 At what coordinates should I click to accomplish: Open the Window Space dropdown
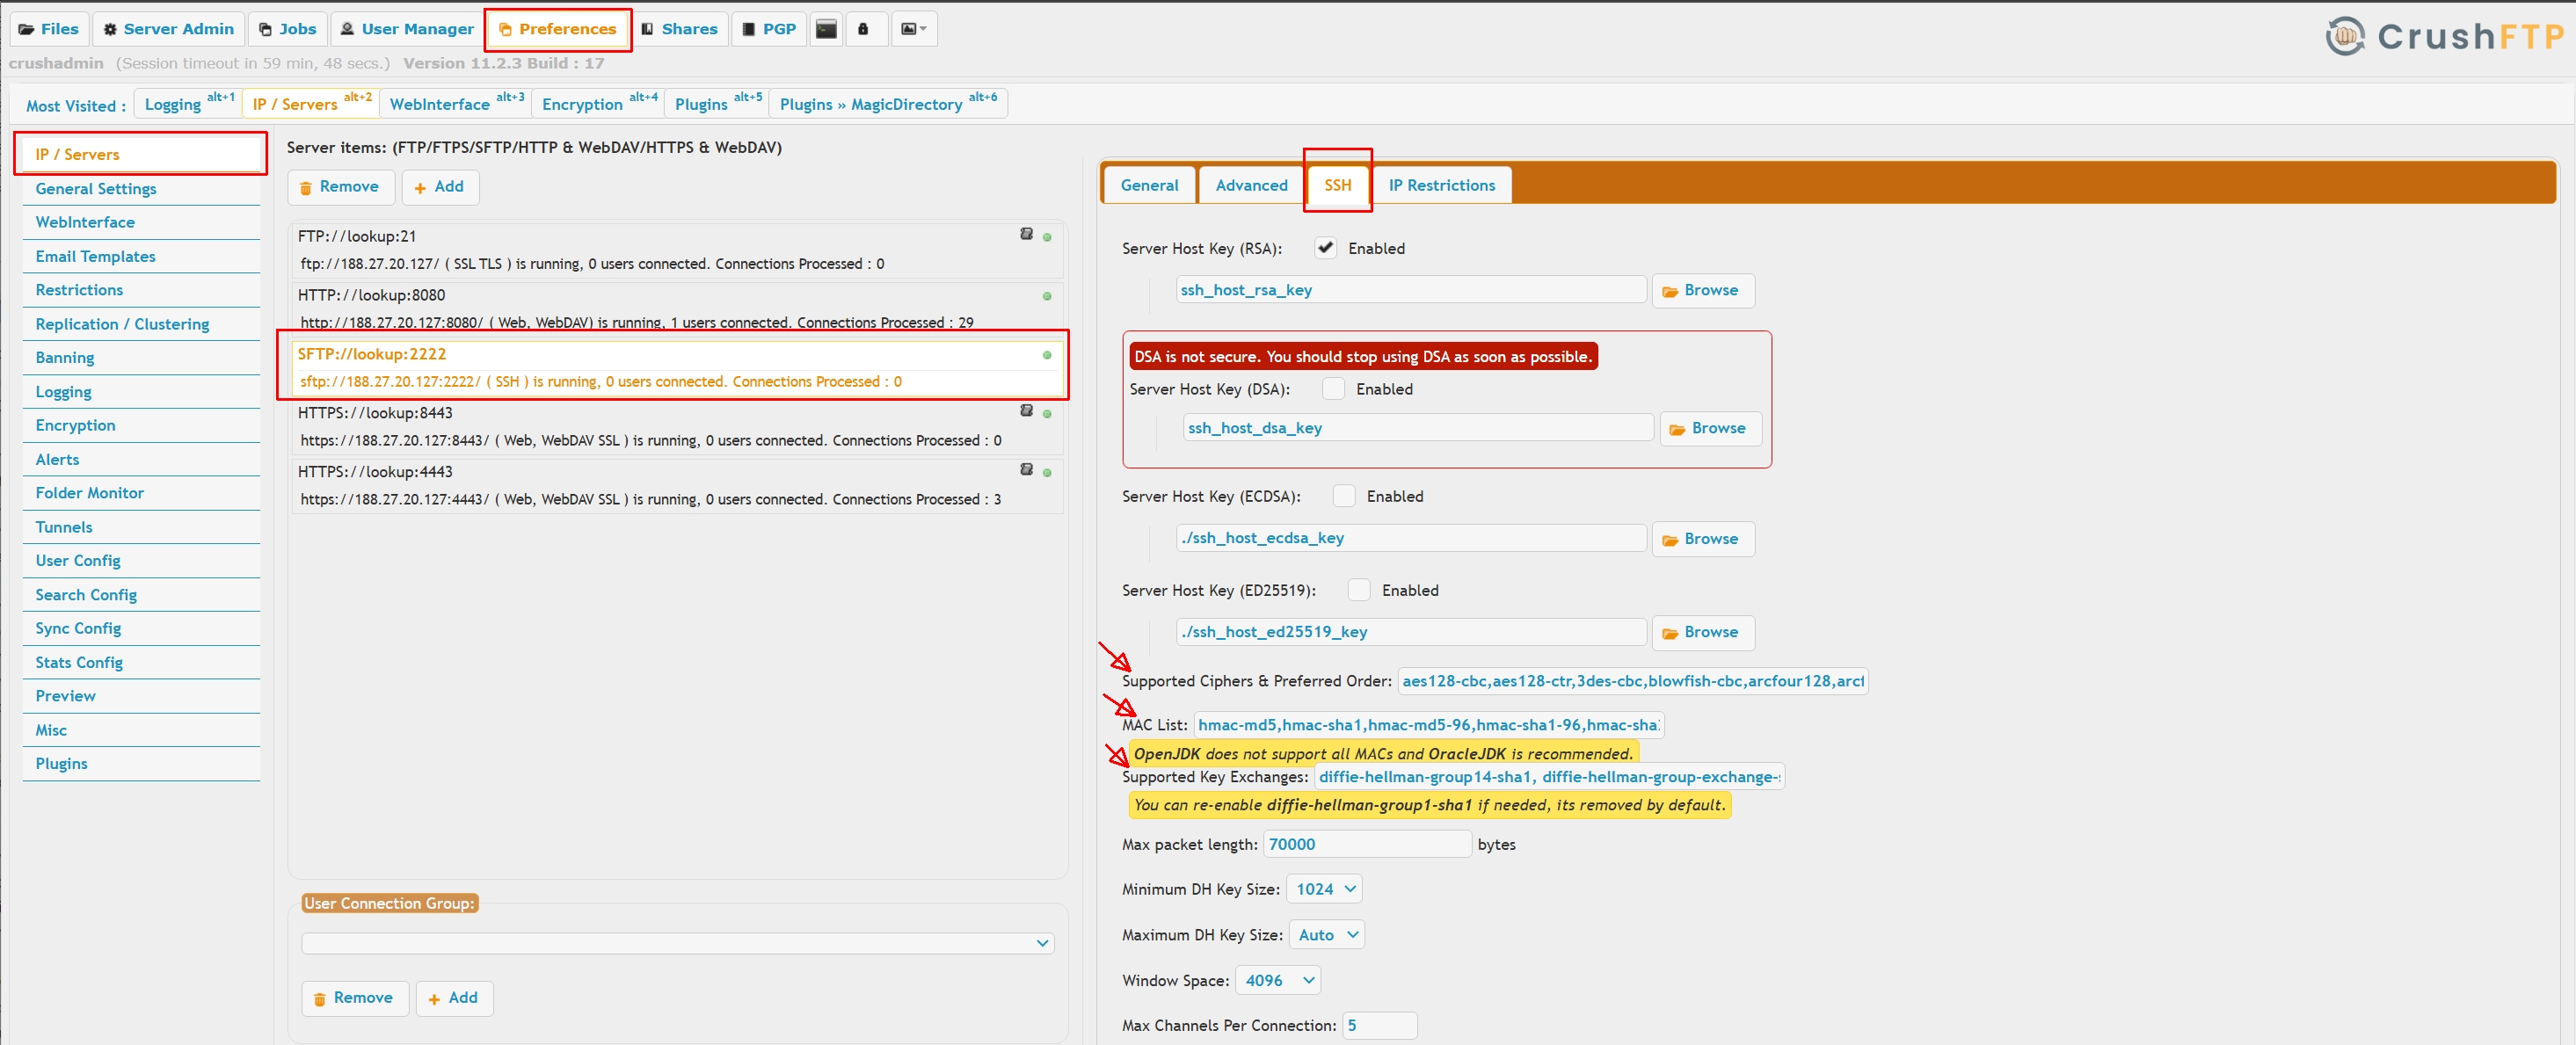1278,981
